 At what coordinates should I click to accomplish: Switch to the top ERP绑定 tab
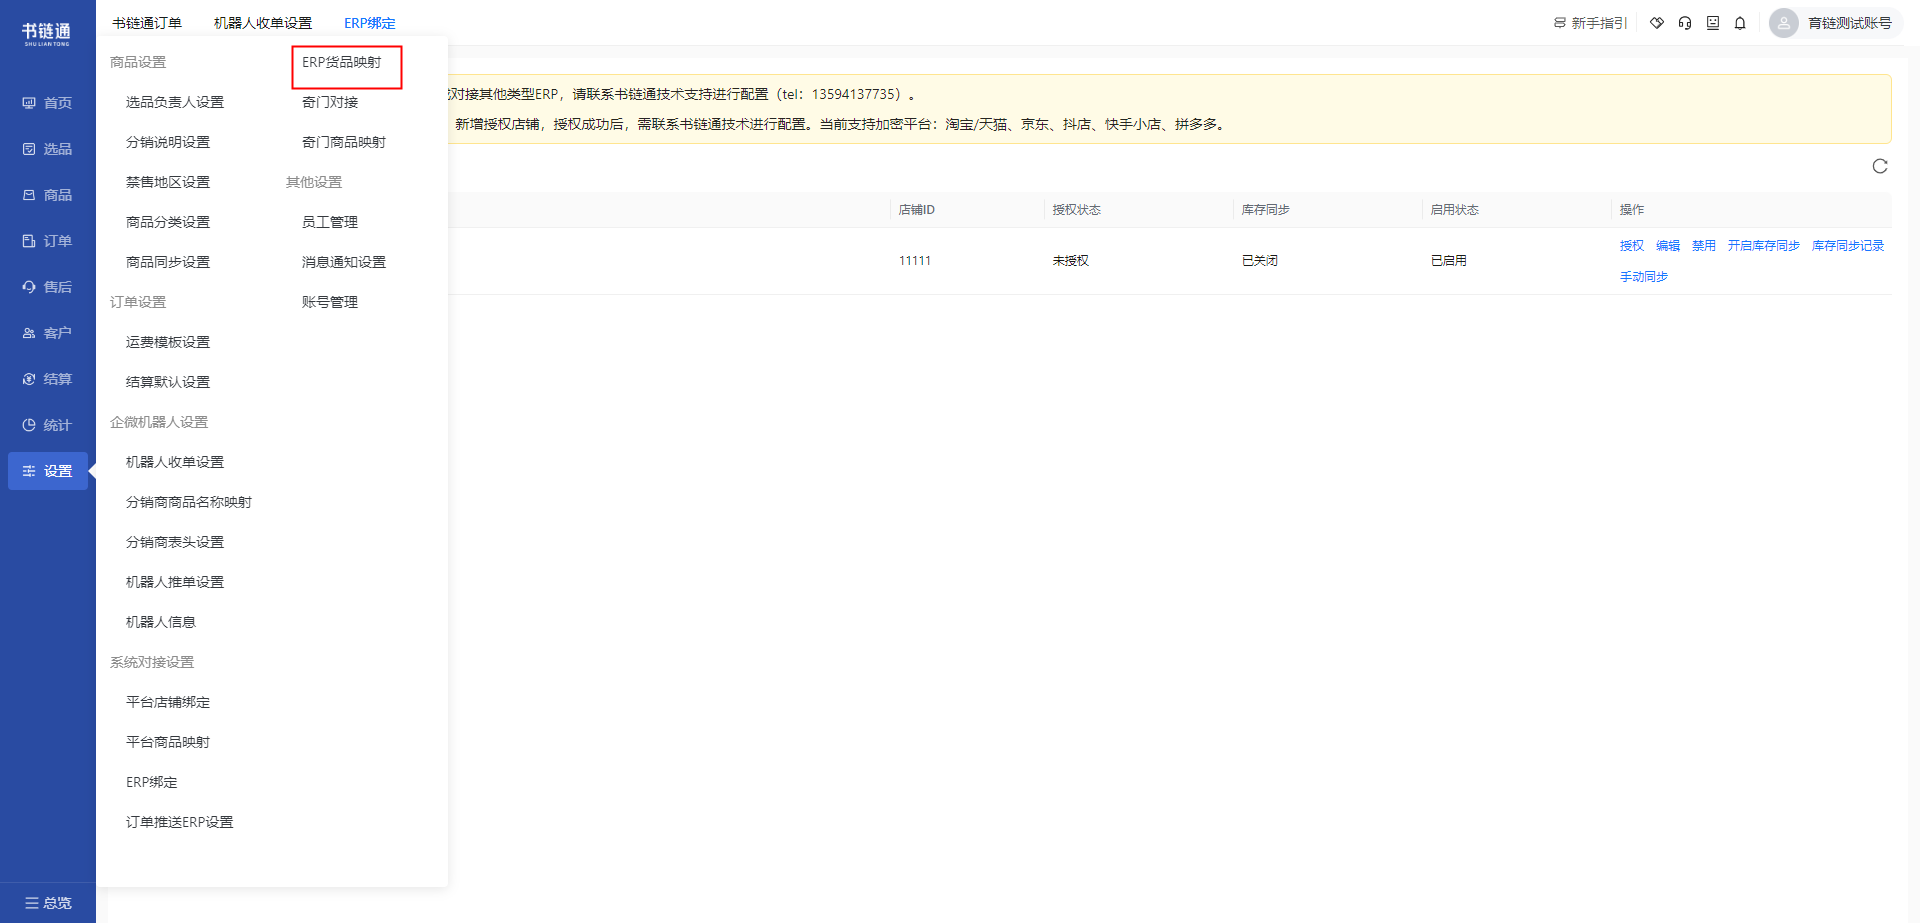[x=370, y=23]
